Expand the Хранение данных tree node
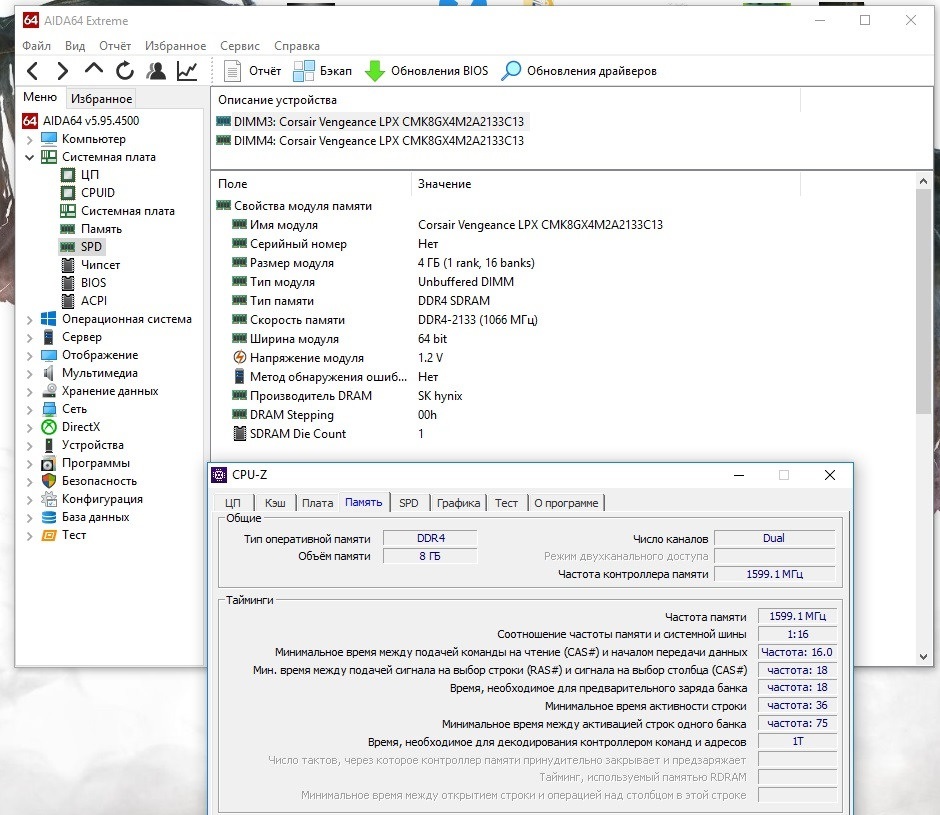 [29, 392]
